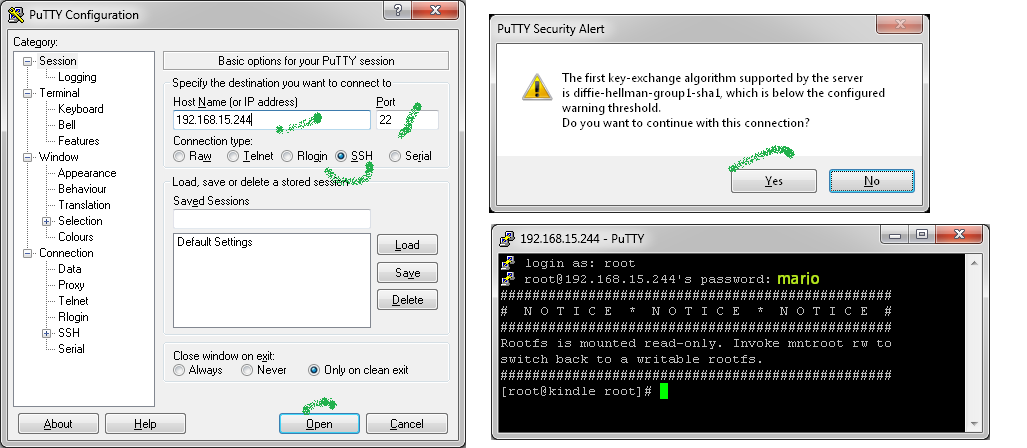Click the Save button for saved sessions
The height and width of the screenshot is (448, 1027).
point(407,272)
